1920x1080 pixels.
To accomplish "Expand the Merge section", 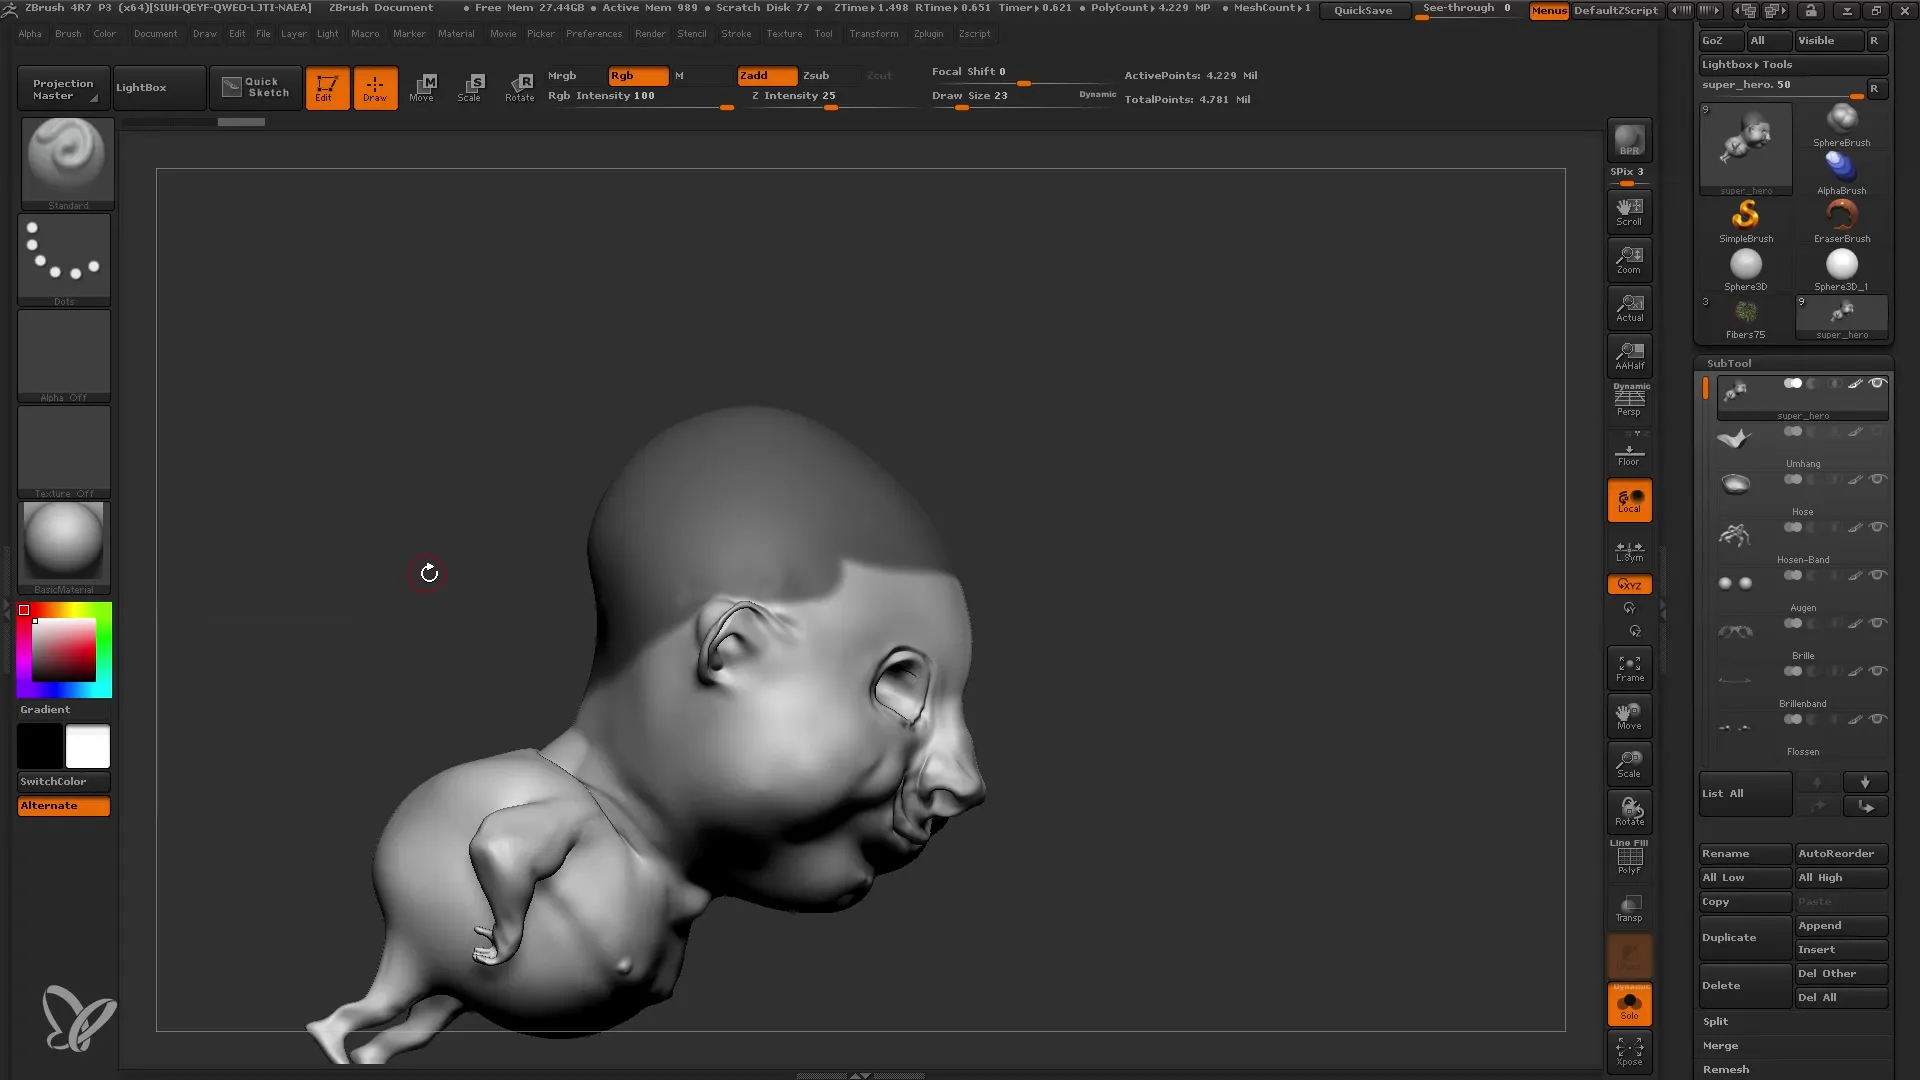I will (x=1720, y=1046).
